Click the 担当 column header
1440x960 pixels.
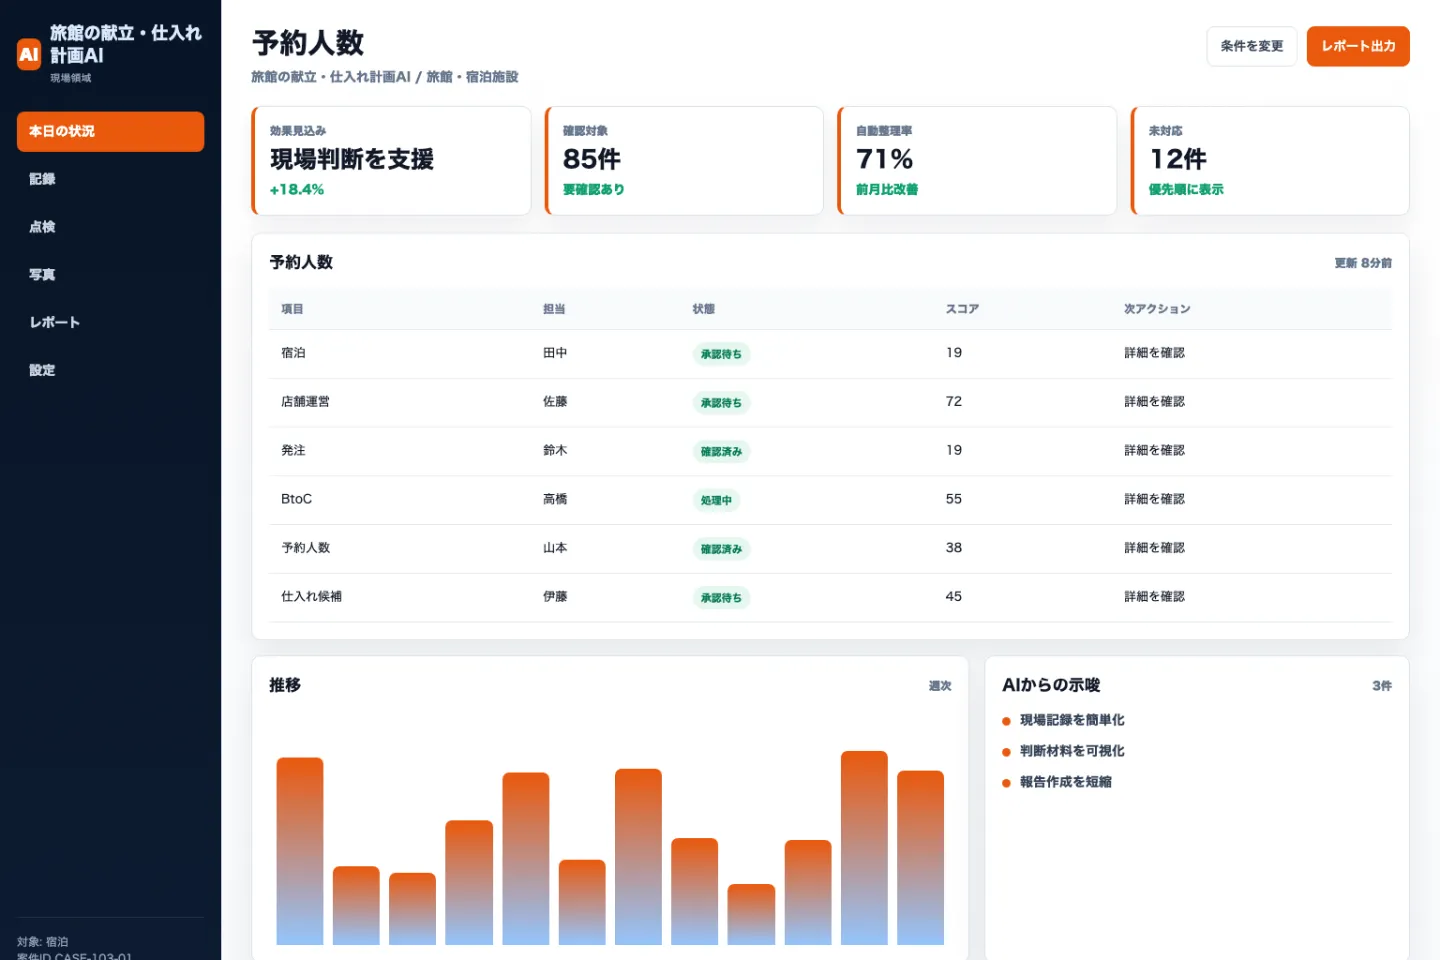point(554,309)
